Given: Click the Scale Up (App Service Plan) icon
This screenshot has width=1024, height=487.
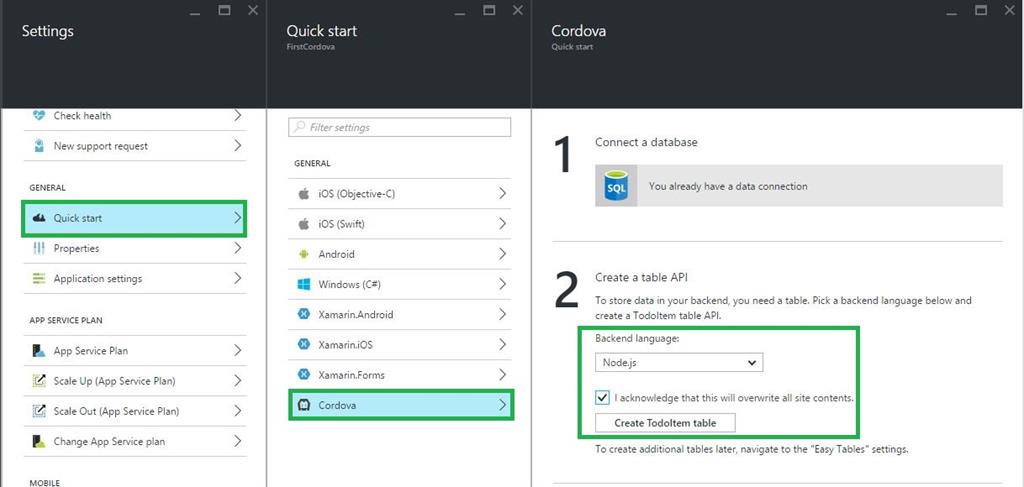Looking at the screenshot, I should [39, 381].
